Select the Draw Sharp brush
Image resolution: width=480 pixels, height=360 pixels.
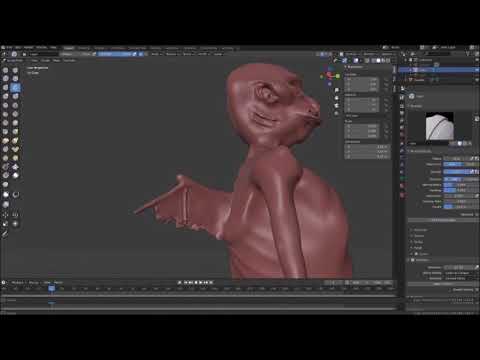(15, 70)
